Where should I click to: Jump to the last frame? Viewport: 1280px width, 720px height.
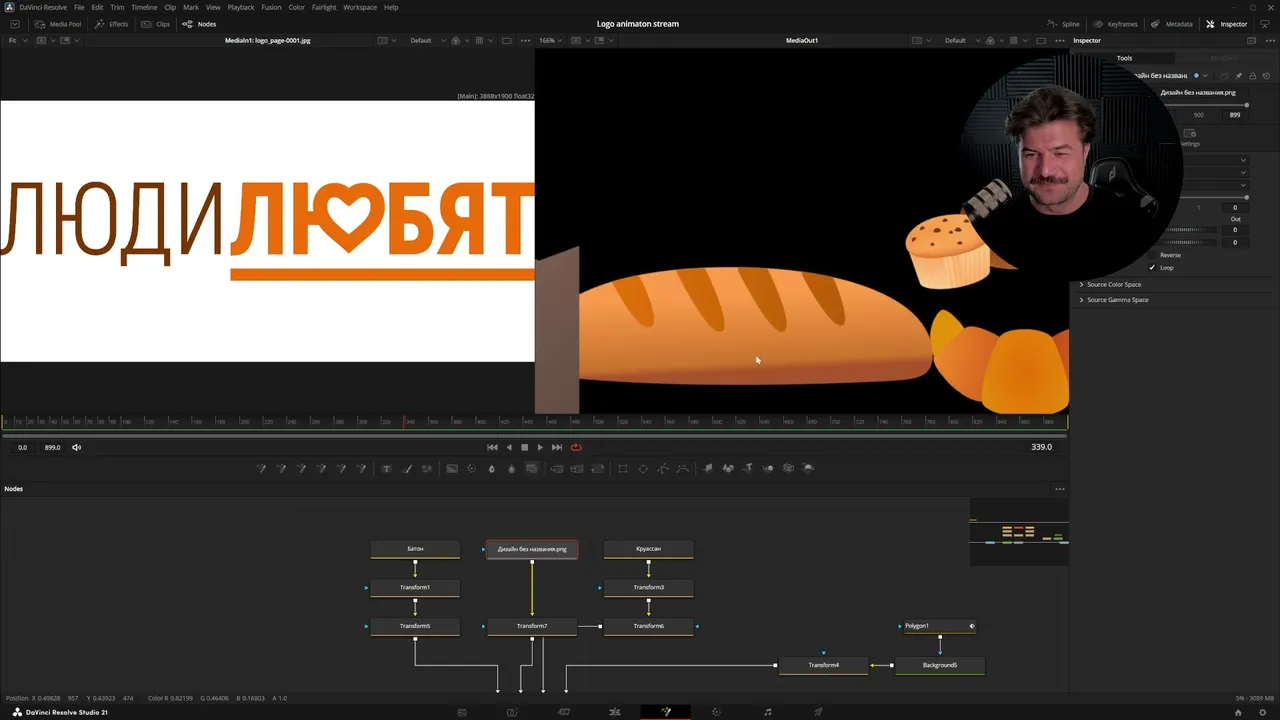557,448
